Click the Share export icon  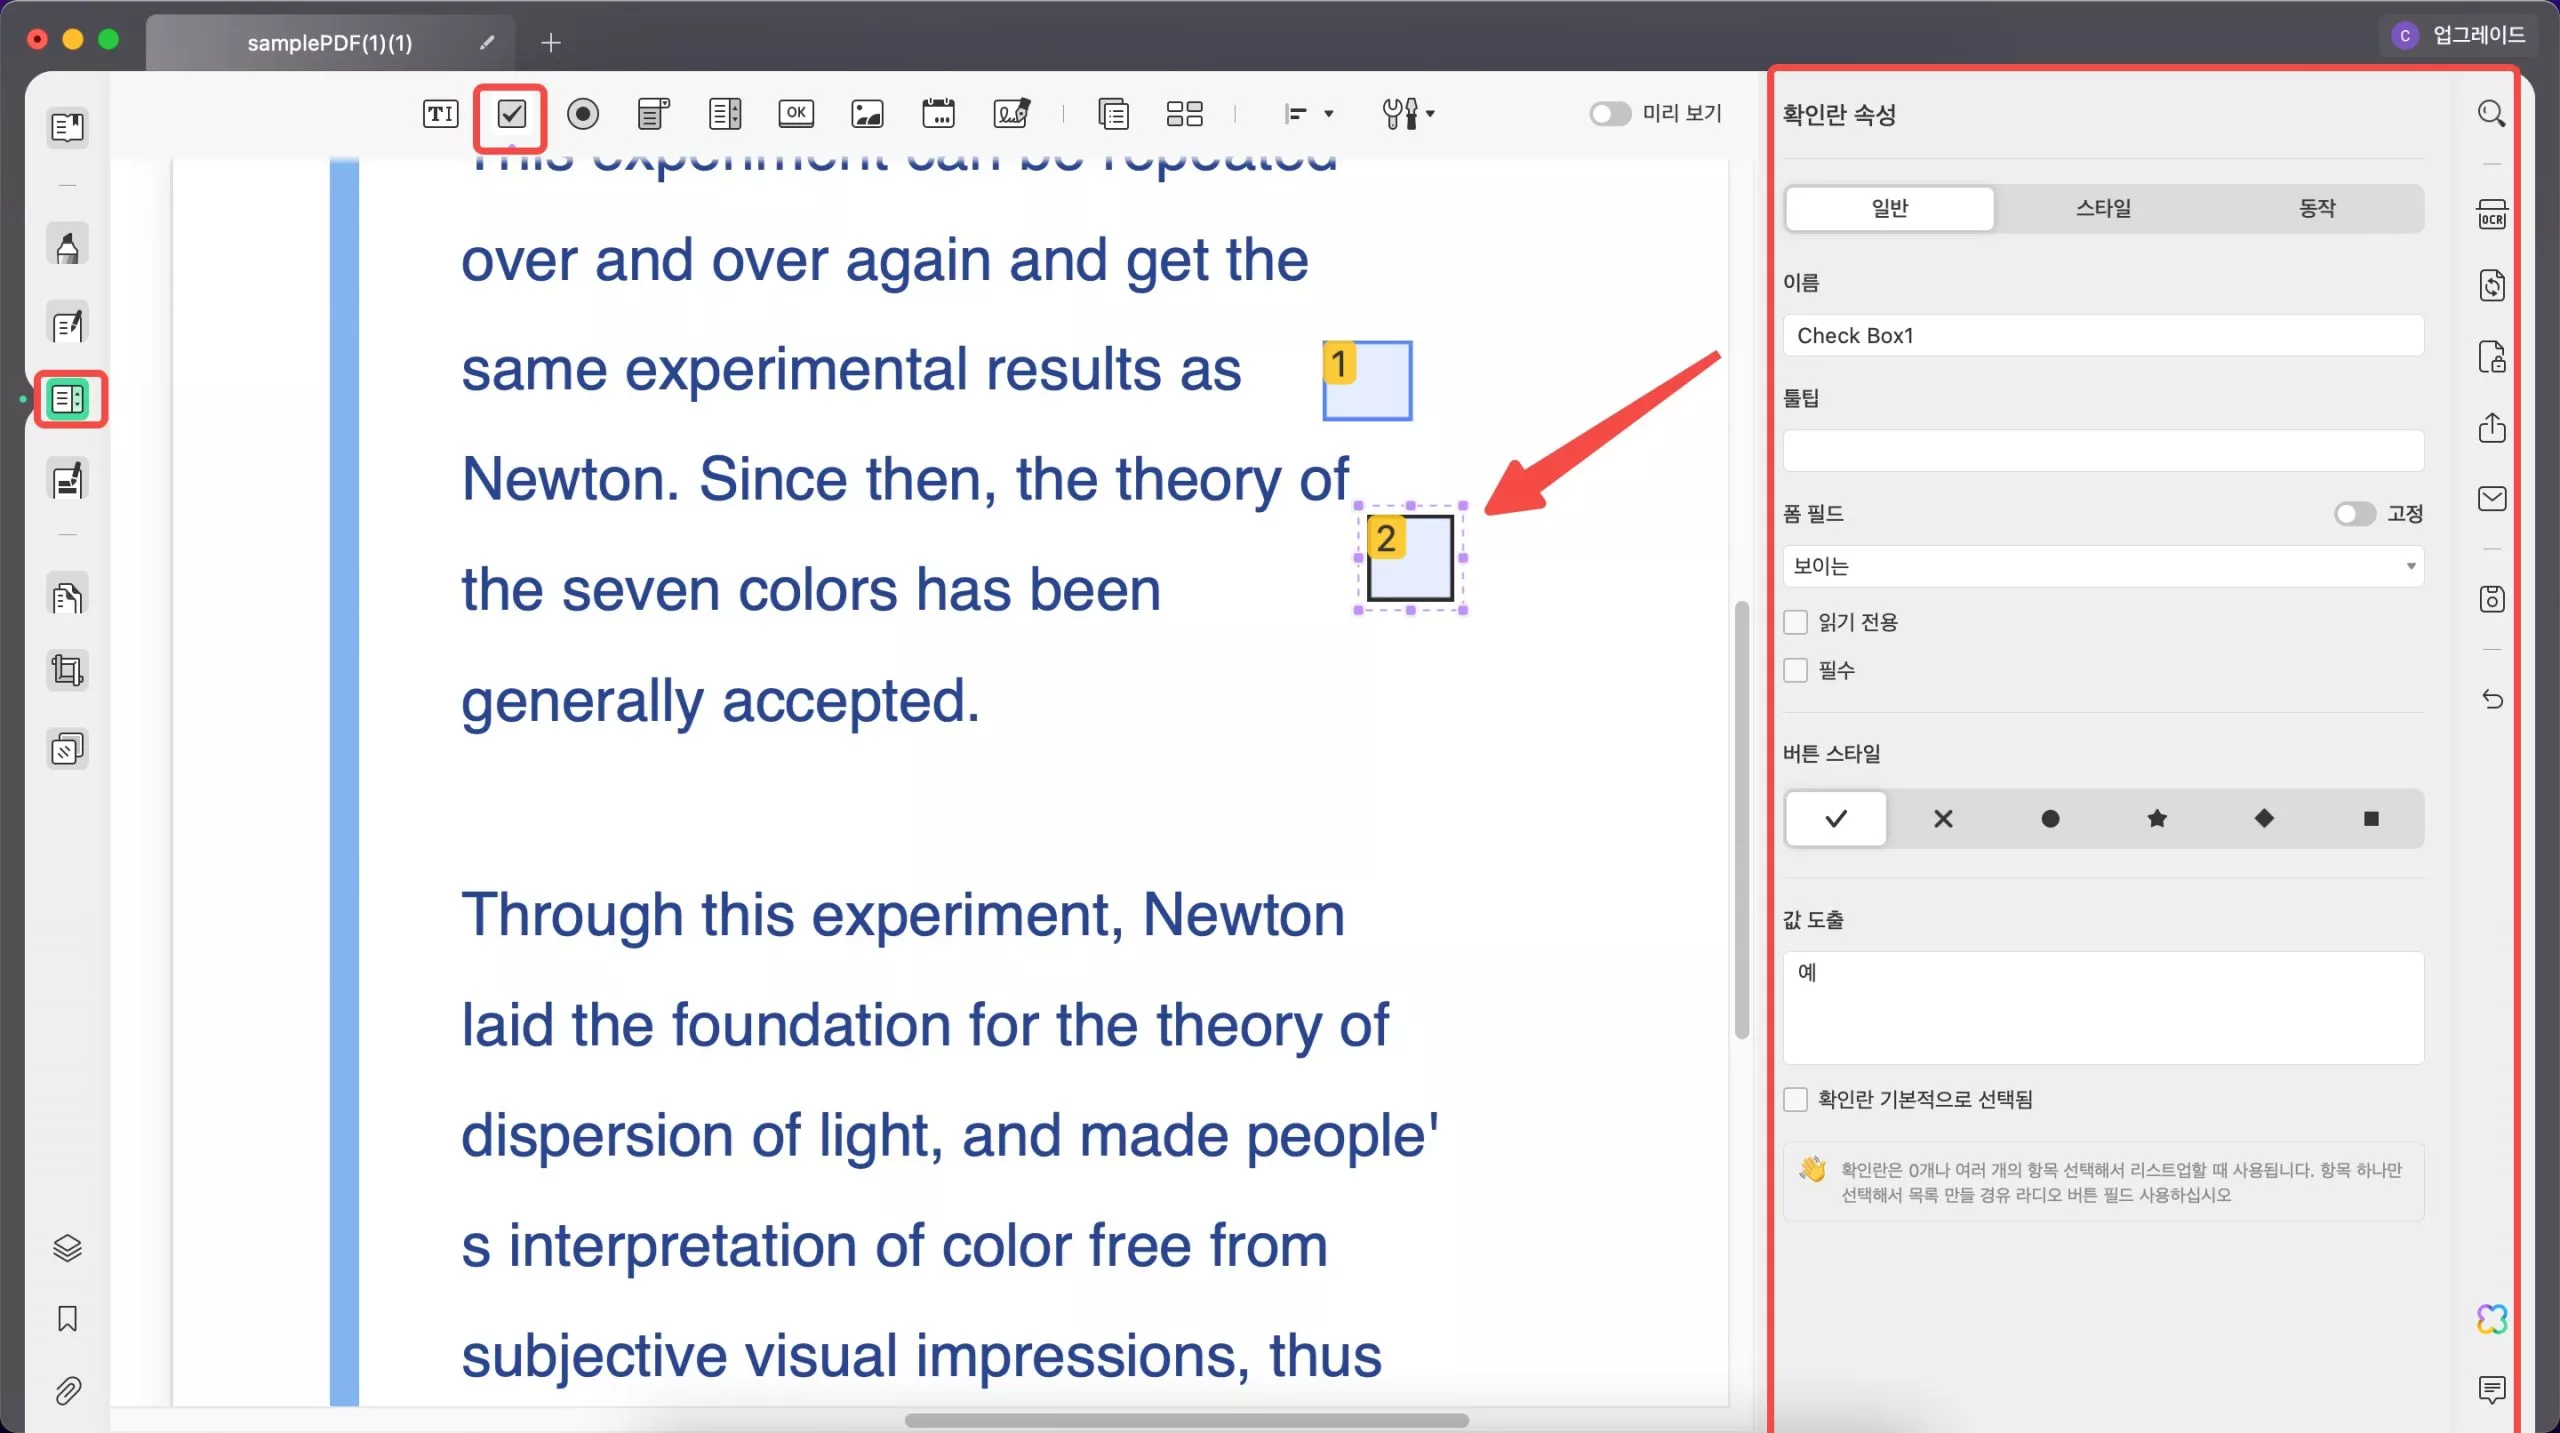pyautogui.click(x=2491, y=428)
